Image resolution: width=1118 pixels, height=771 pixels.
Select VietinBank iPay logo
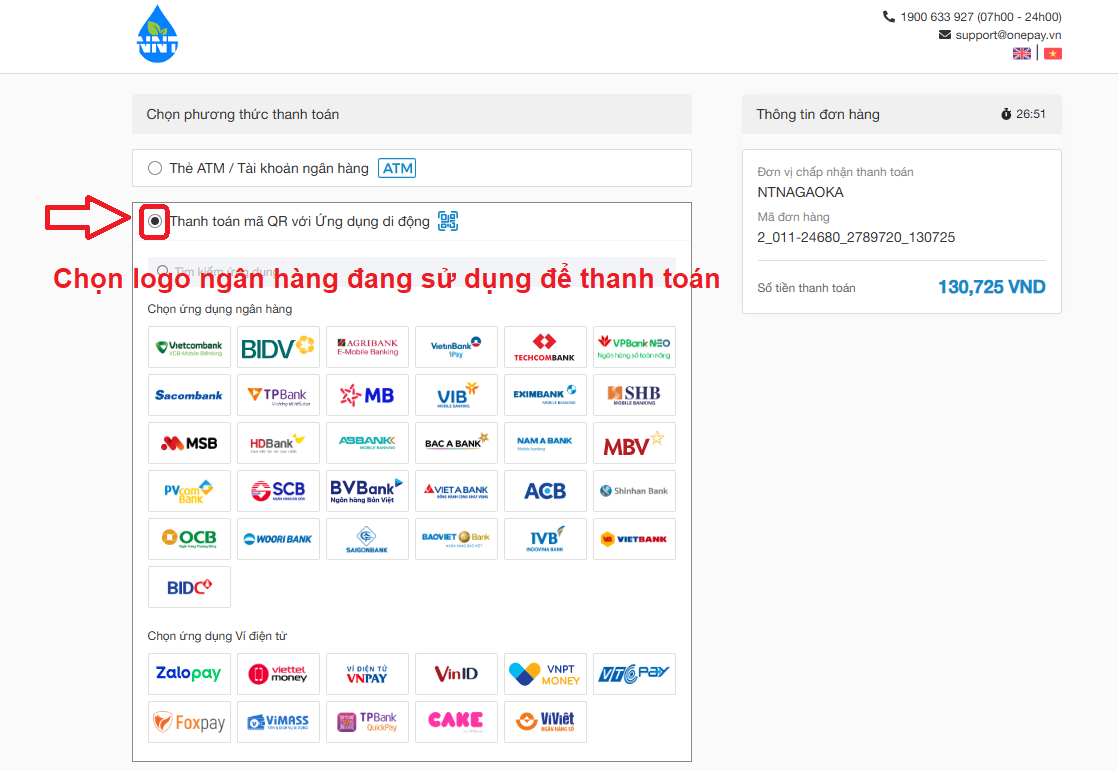(456, 347)
